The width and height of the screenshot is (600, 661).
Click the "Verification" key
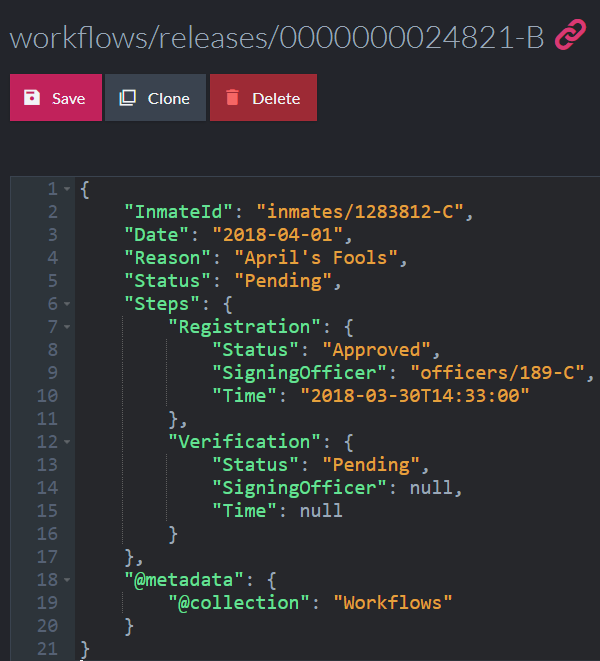pyautogui.click(x=245, y=442)
